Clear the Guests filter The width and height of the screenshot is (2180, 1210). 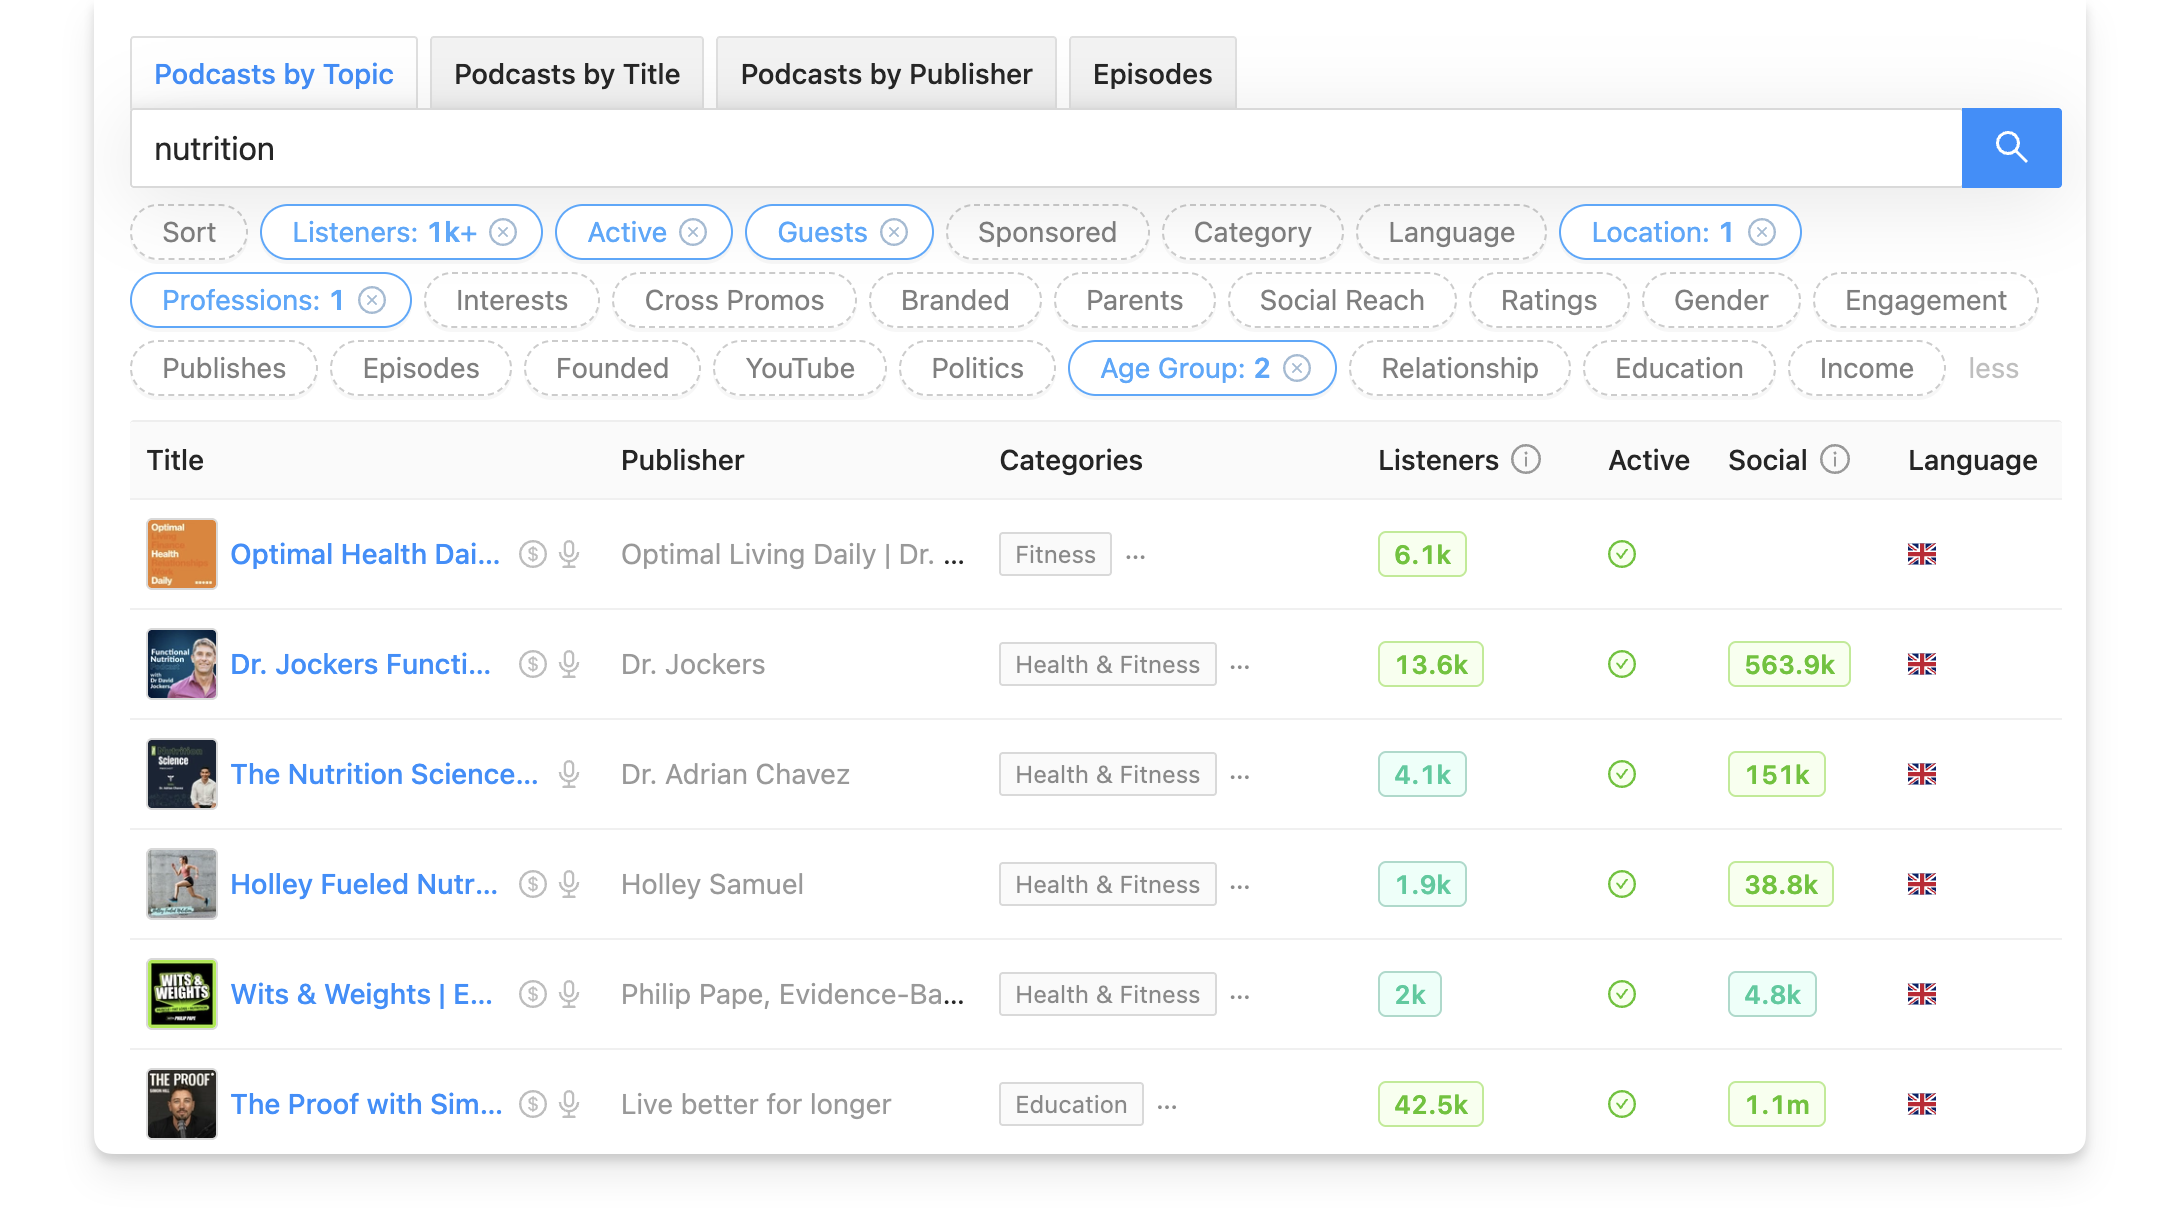(893, 232)
